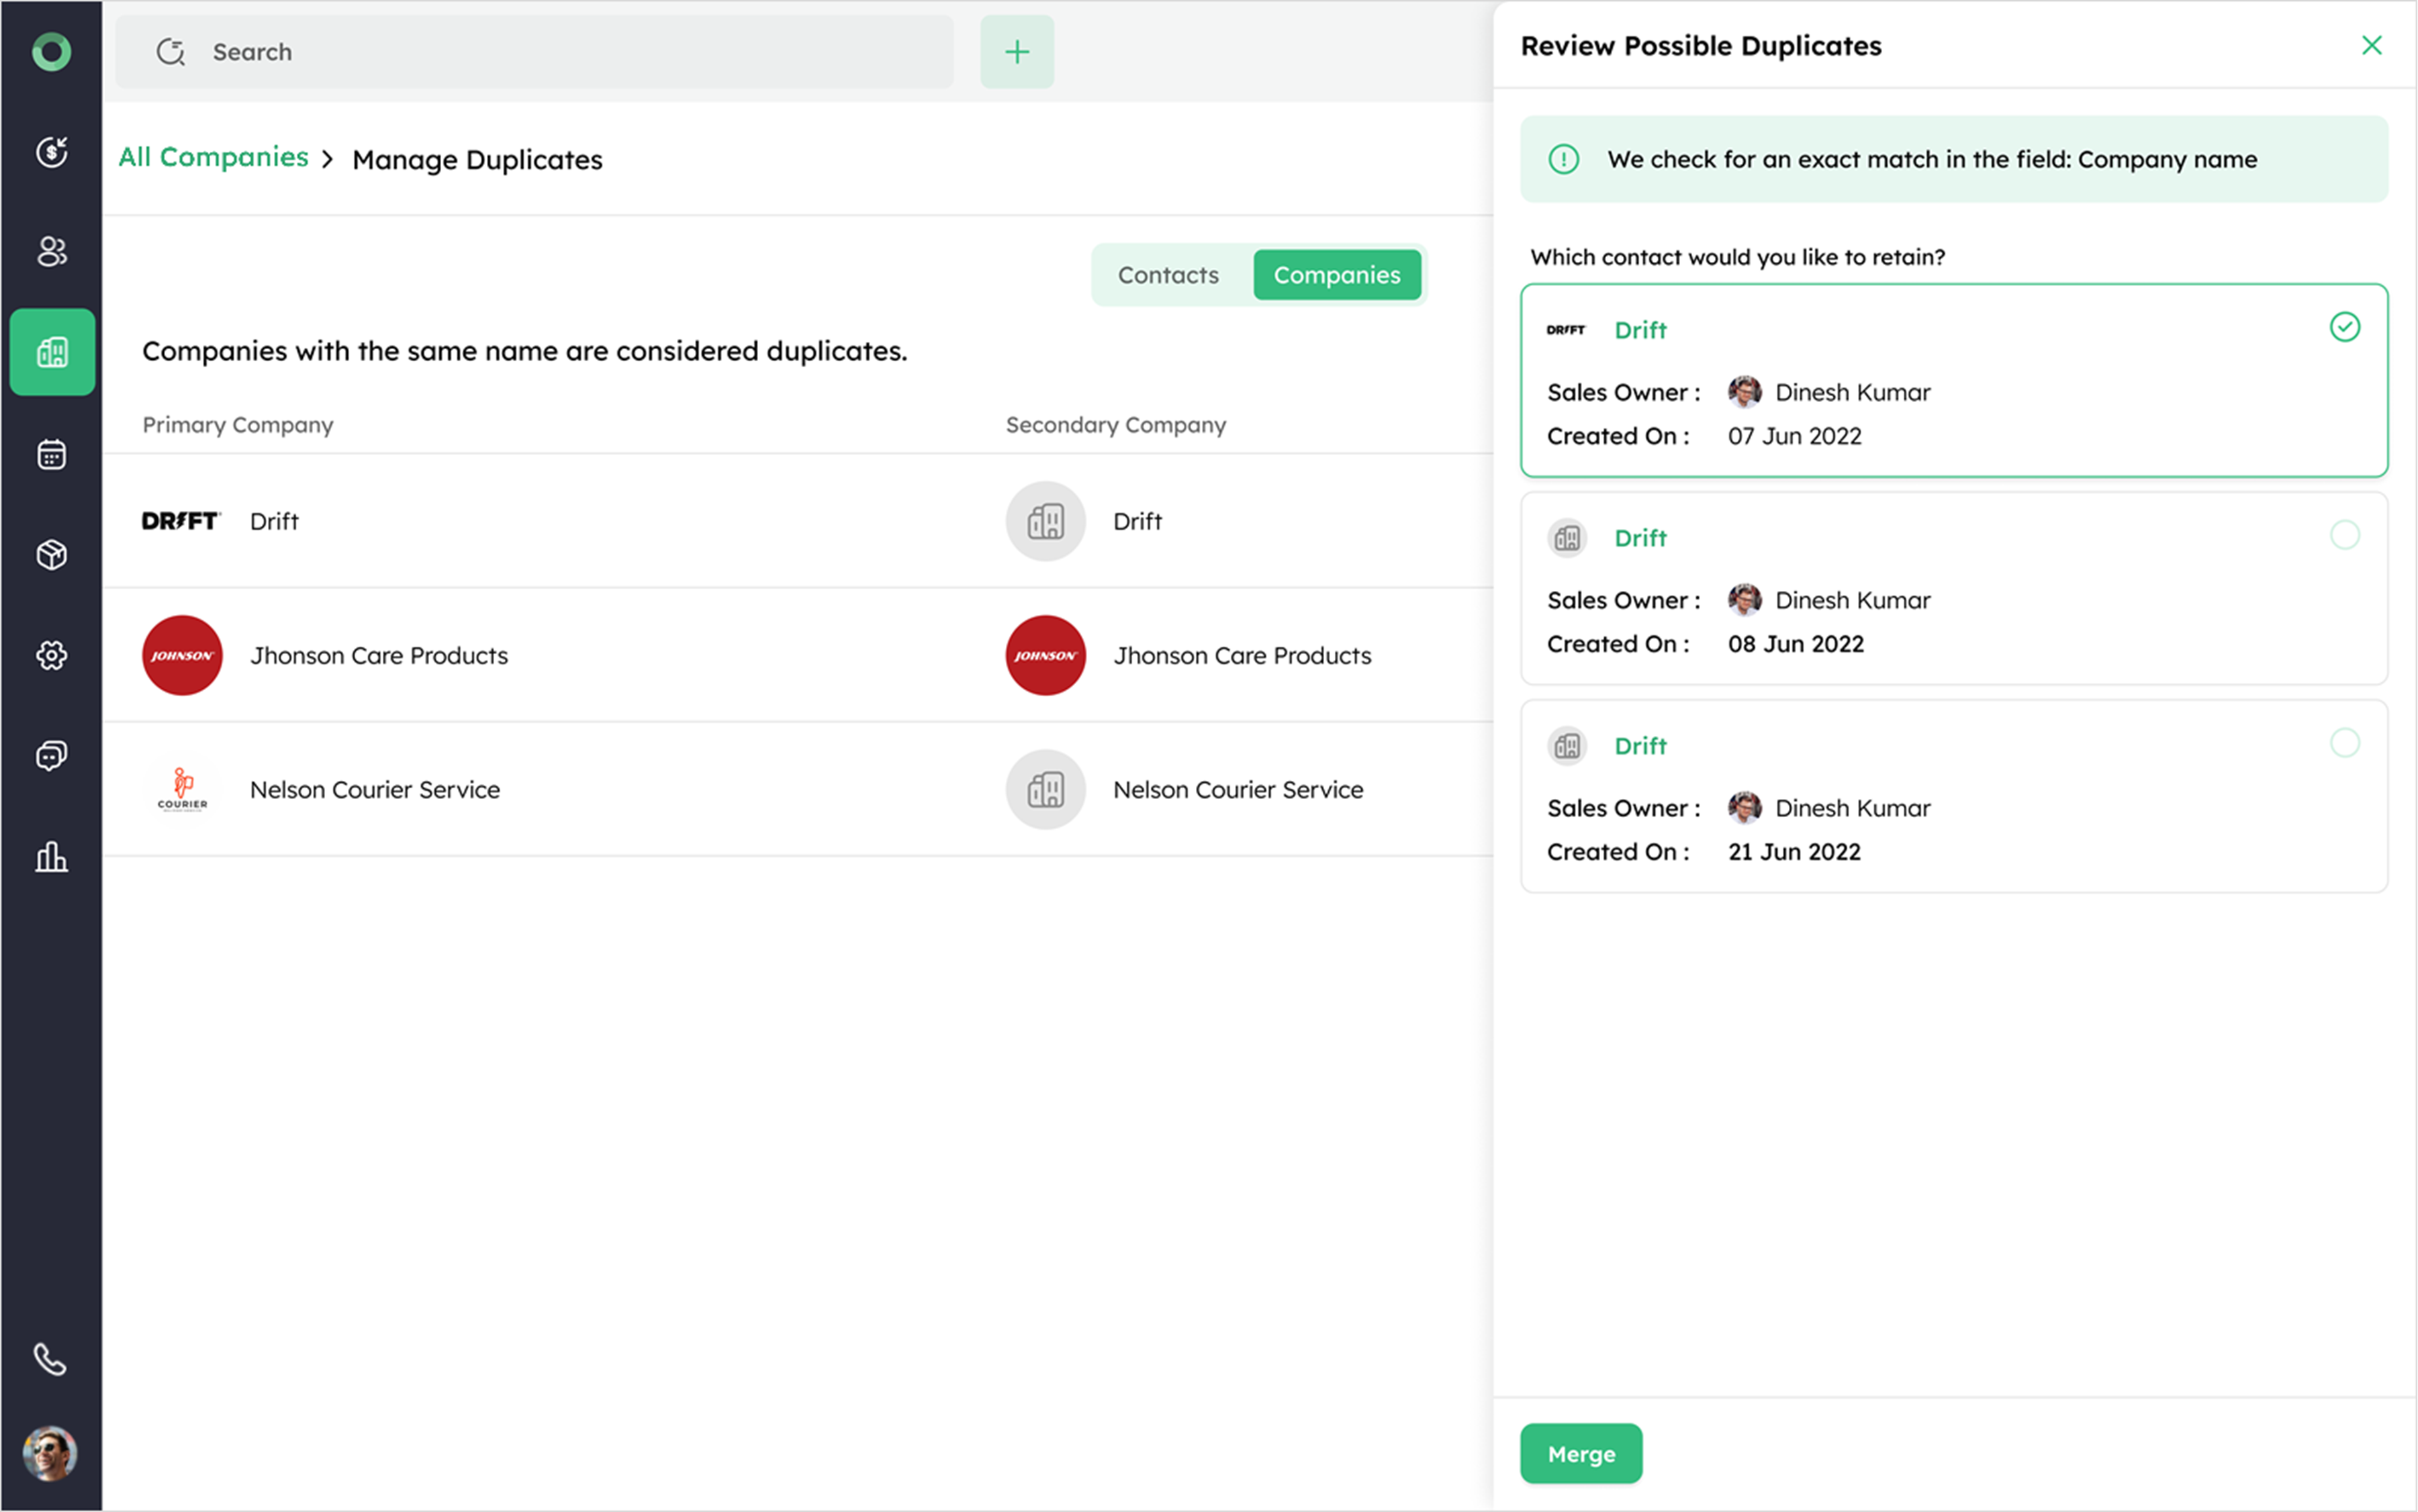Select the Drift created 07 Jun 2022
Image resolution: width=2418 pixels, height=1512 pixels.
(x=2344, y=327)
